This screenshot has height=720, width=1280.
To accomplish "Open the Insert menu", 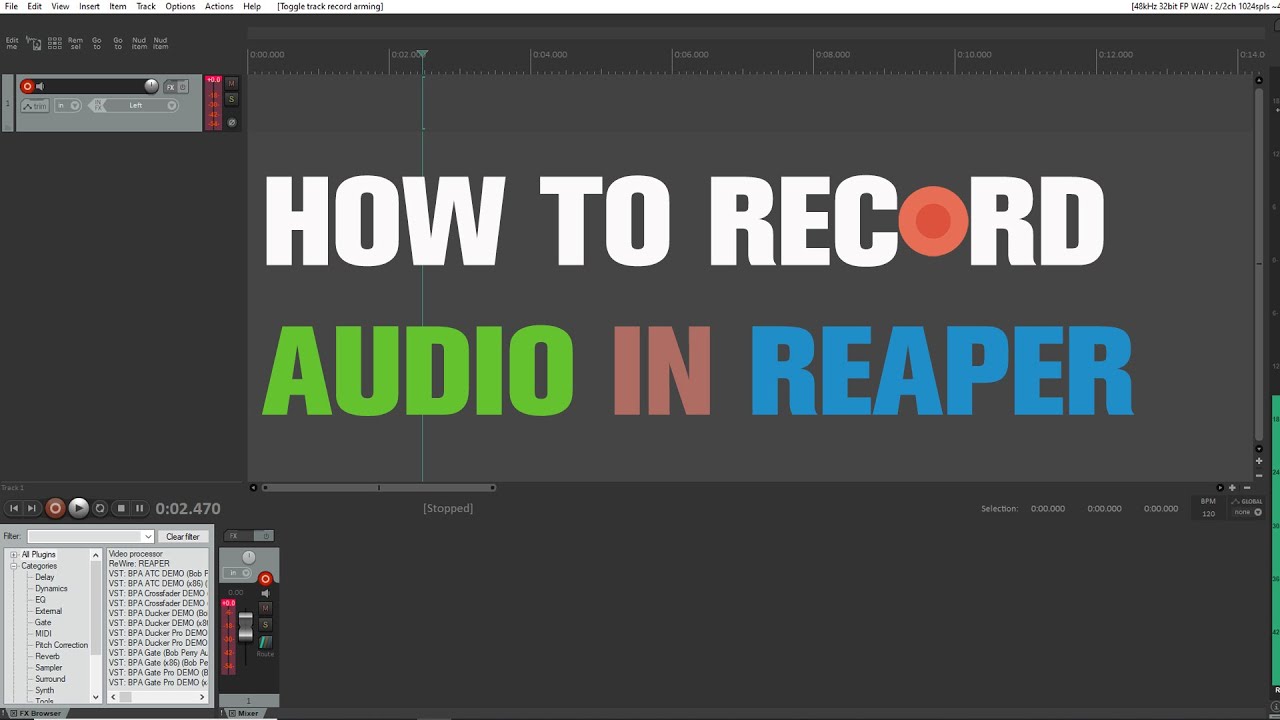I will coord(89,6).
